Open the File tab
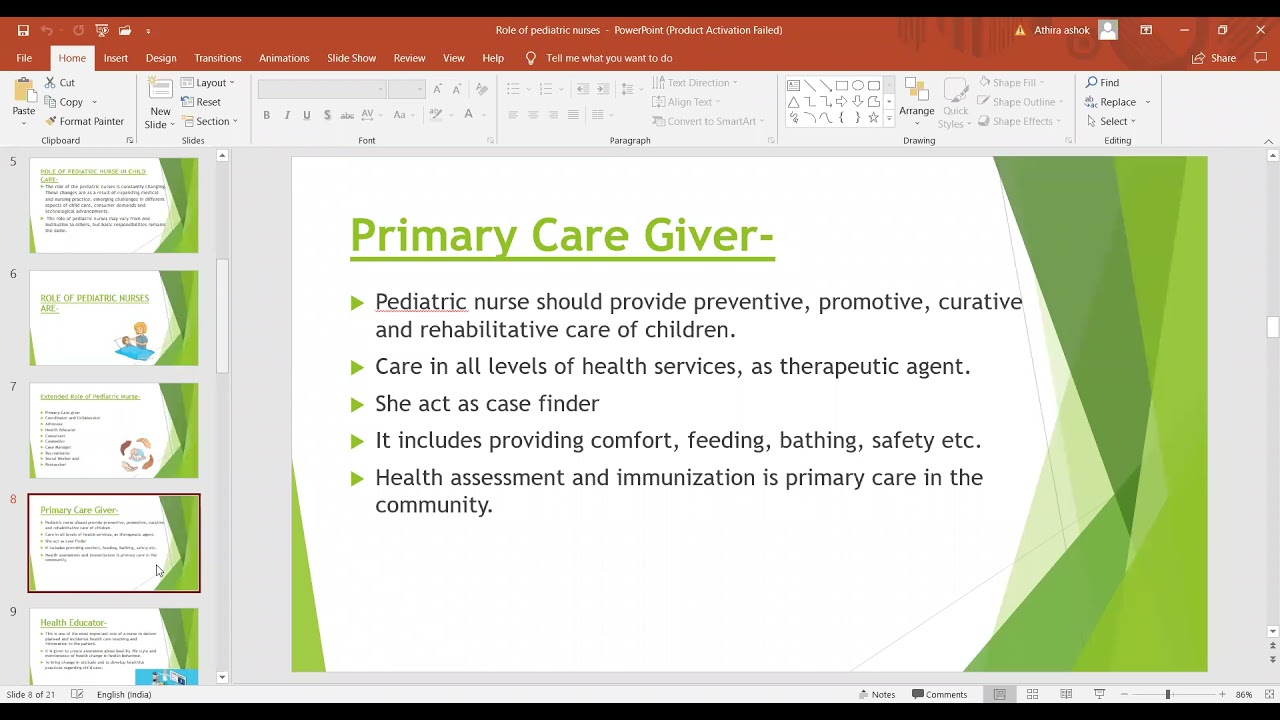1280x720 pixels. (x=24, y=58)
